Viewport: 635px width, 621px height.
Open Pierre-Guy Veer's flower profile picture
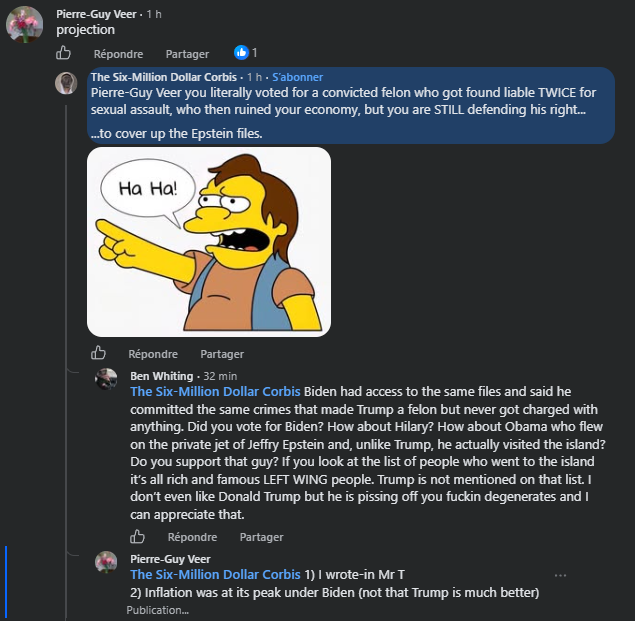pos(24,24)
